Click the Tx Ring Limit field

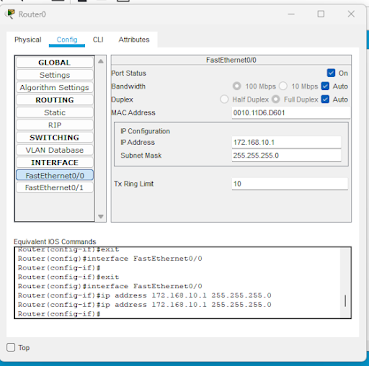click(x=290, y=184)
